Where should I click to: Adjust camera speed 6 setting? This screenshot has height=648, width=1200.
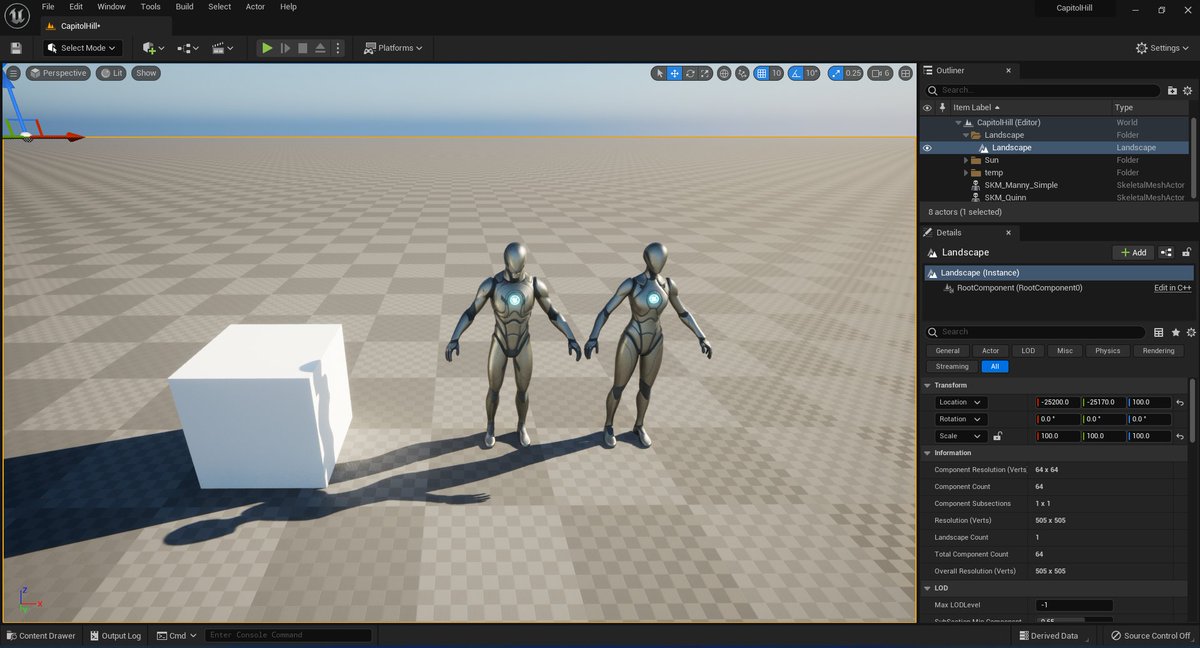click(x=880, y=73)
